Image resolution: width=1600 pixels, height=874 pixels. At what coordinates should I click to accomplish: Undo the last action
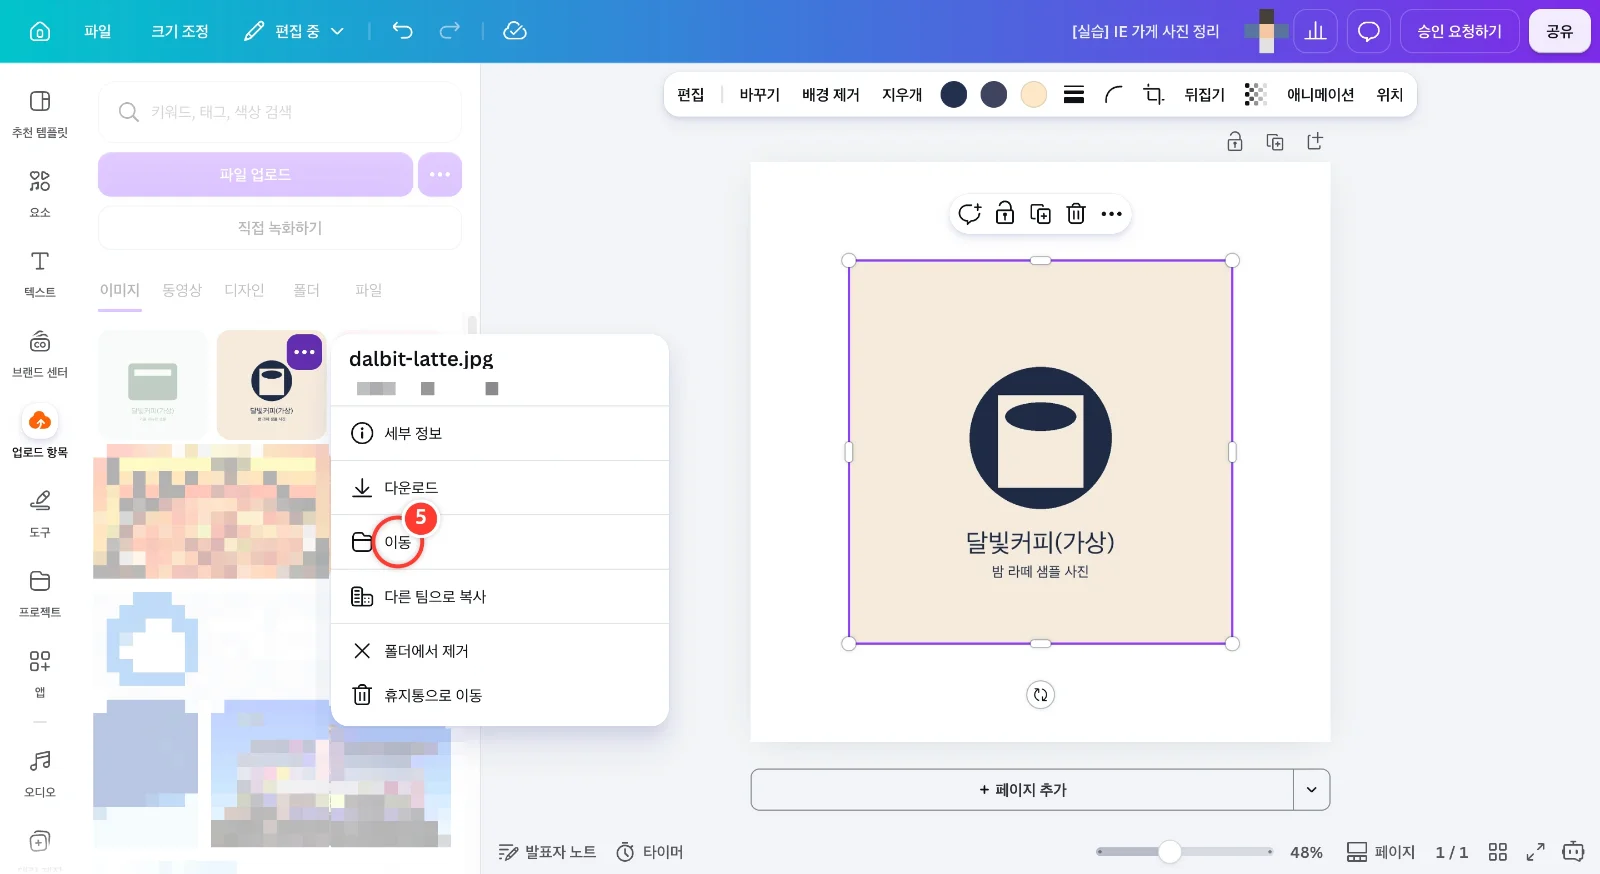pos(402,31)
